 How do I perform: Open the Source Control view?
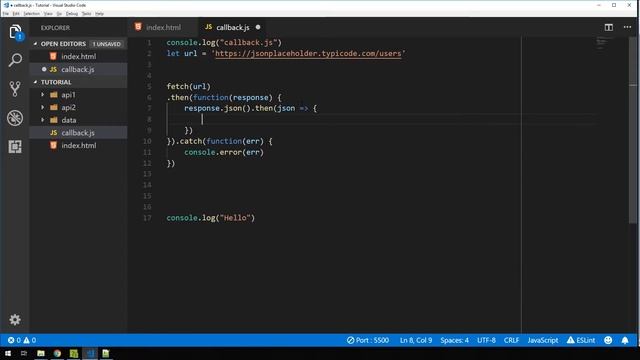[15, 89]
